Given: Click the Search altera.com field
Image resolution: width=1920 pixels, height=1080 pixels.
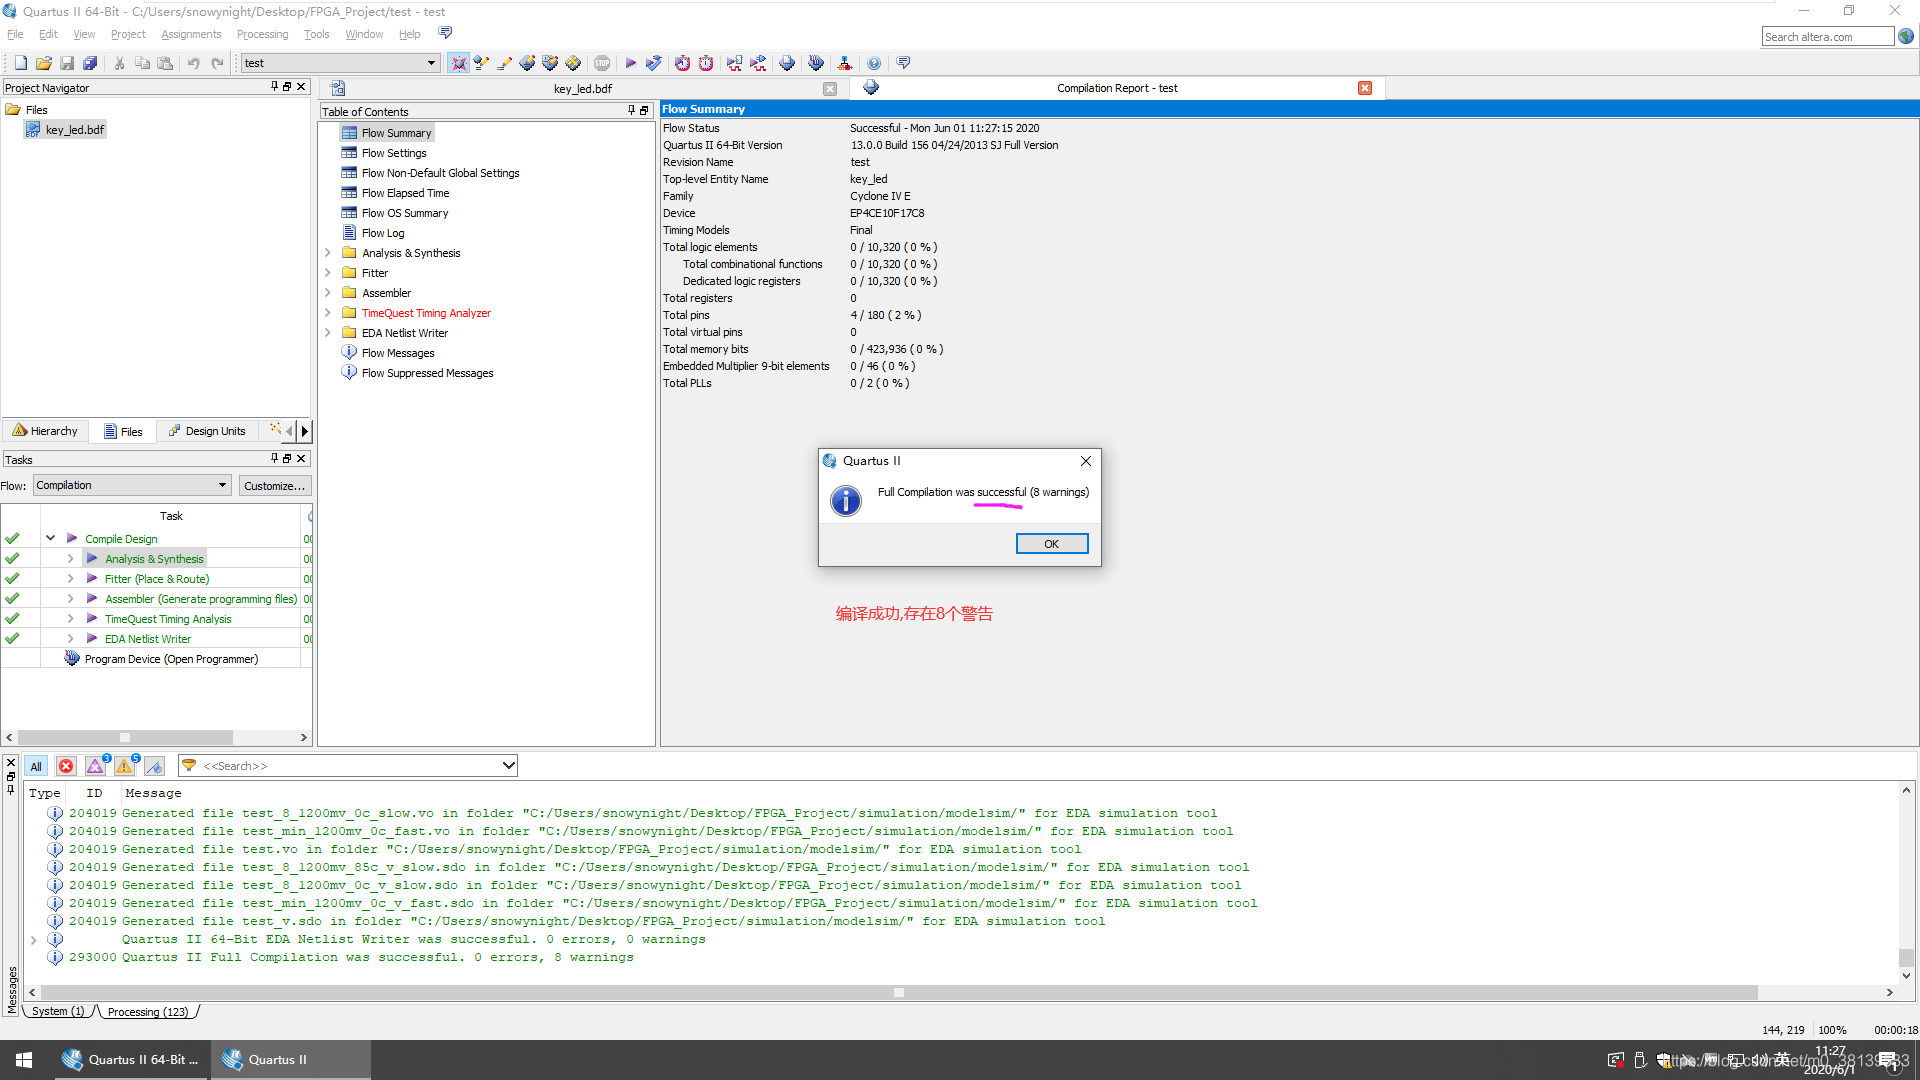Looking at the screenshot, I should [x=1826, y=37].
